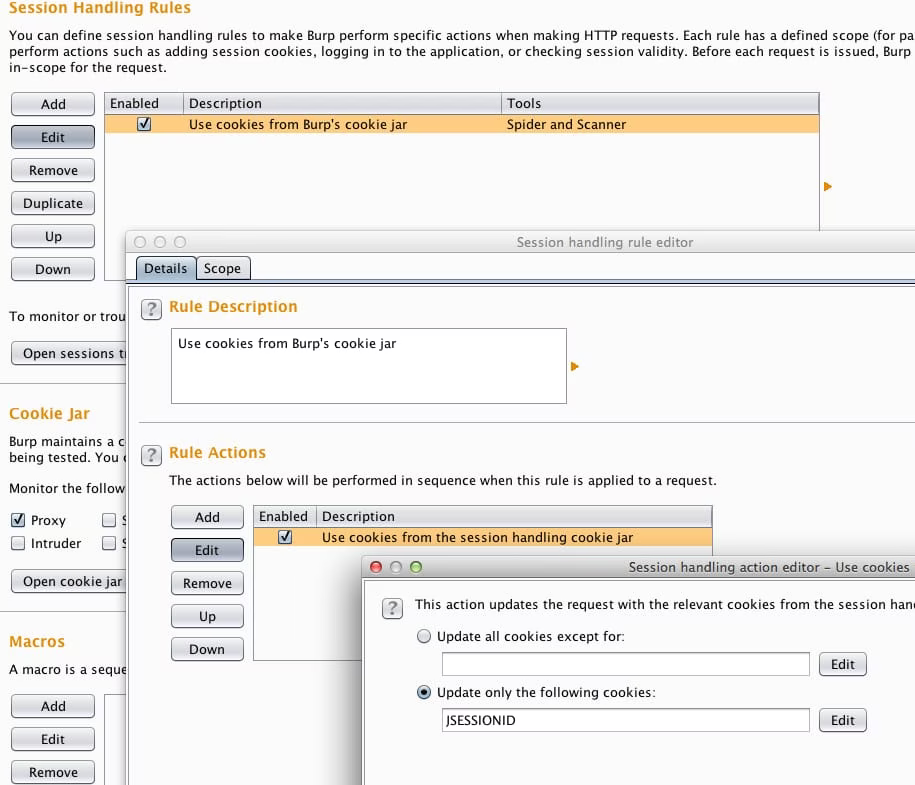Move rule action Down
Viewport: 915px width, 785px height.
pyautogui.click(x=207, y=649)
